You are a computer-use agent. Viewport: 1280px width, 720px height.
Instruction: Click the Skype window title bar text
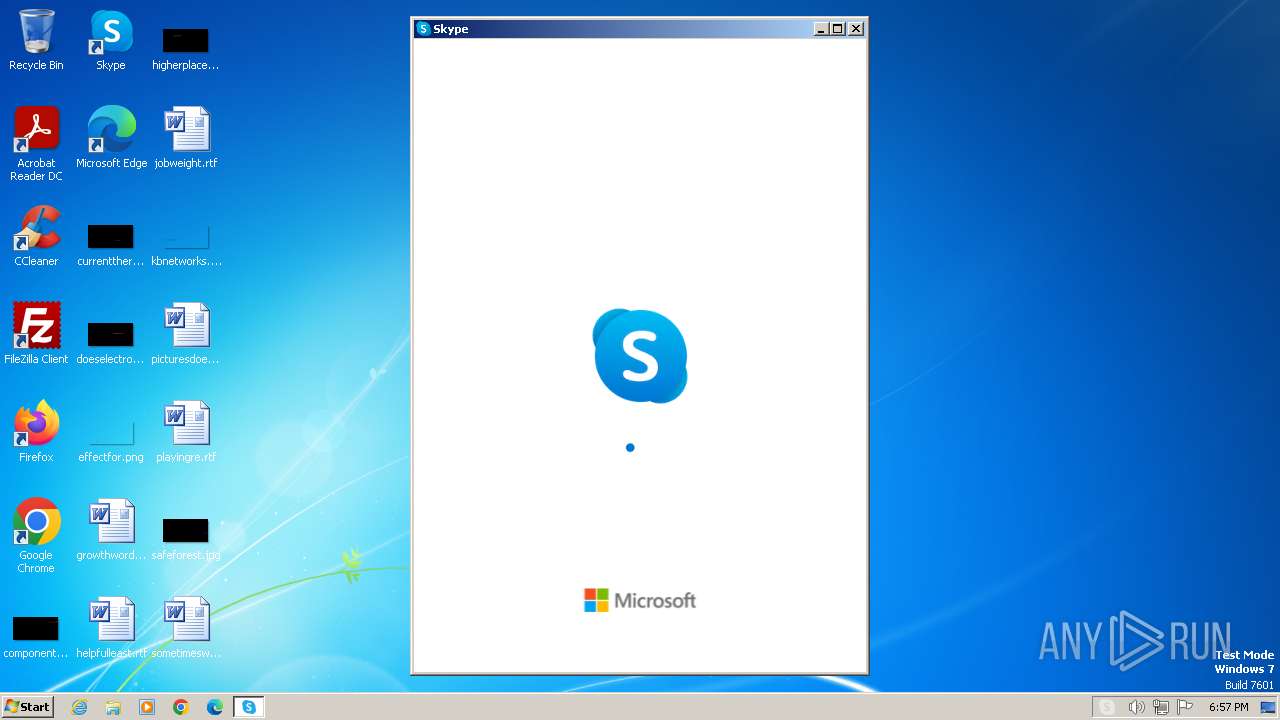(x=451, y=29)
